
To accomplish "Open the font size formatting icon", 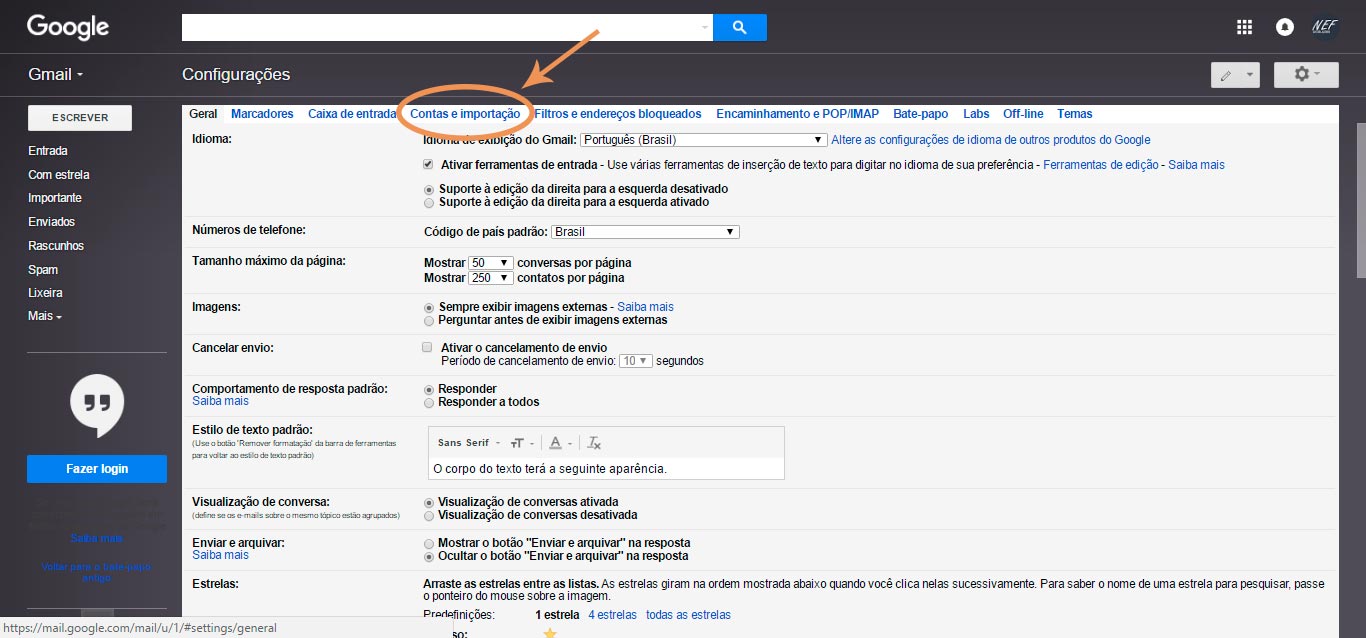I will 520,443.
